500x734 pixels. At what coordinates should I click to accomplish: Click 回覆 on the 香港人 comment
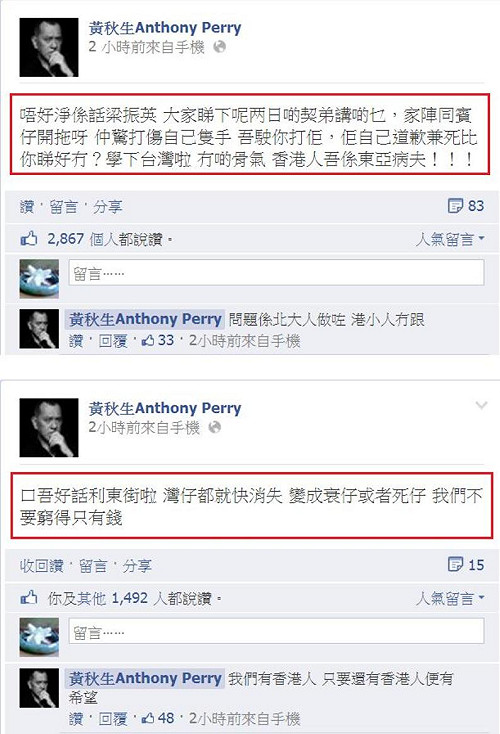pyautogui.click(x=113, y=719)
